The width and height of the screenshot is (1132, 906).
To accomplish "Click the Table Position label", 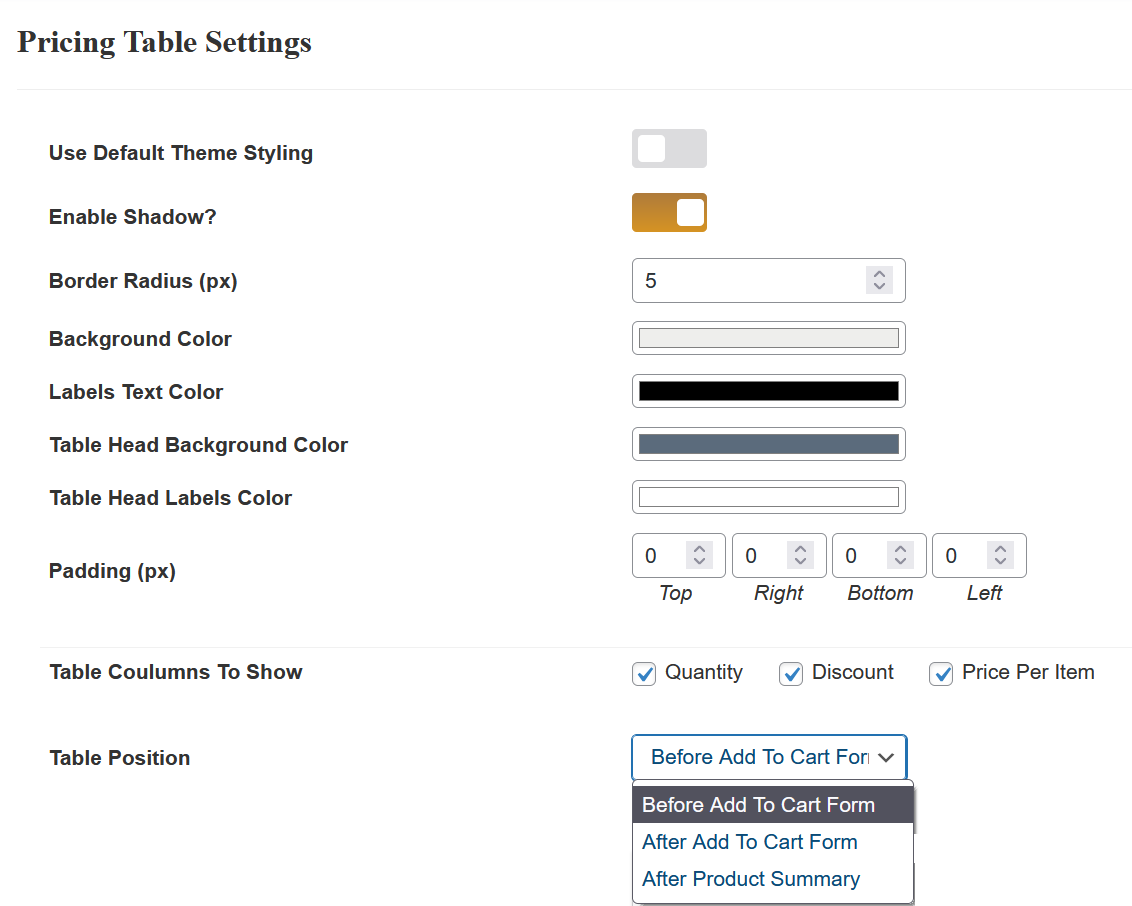I will click(x=120, y=758).
